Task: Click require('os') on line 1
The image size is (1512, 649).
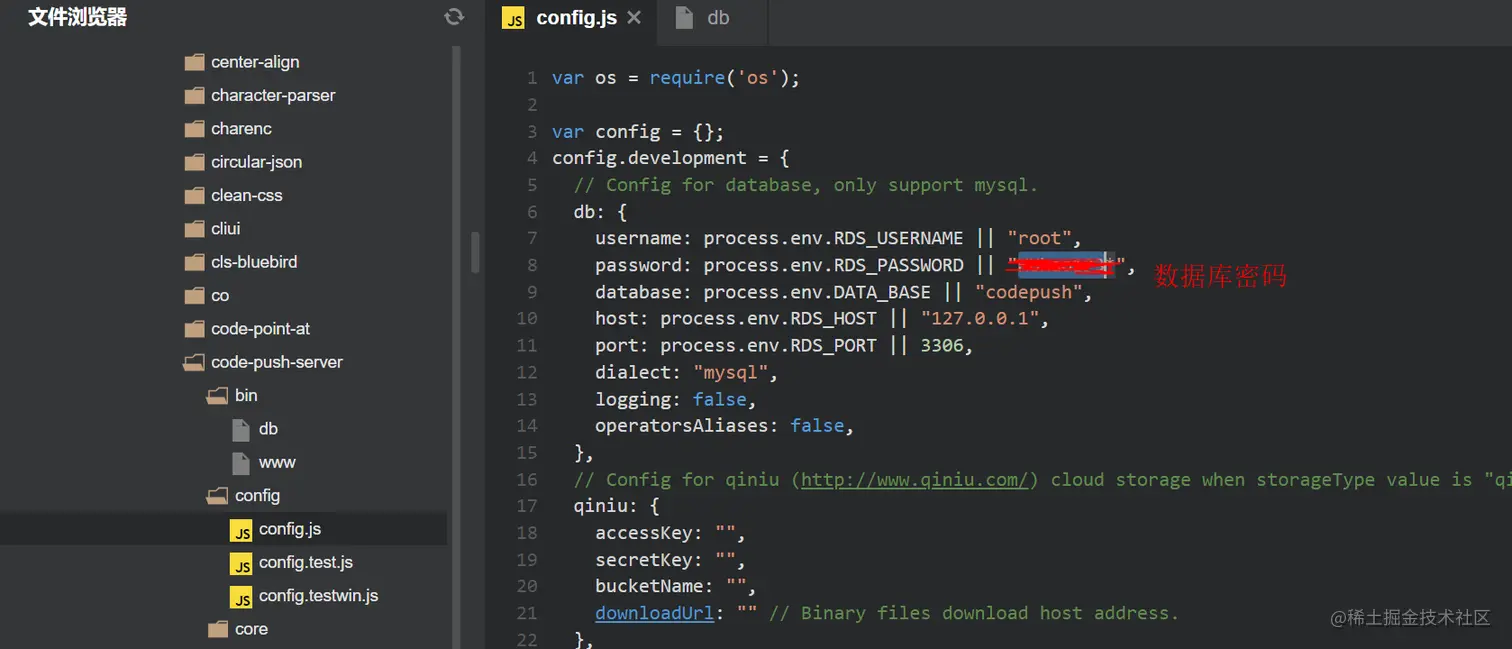Action: pos(720,78)
